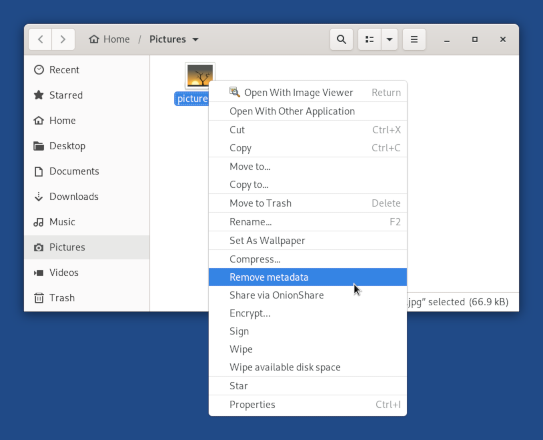
Task: Go forward with the right arrow
Action: coord(63,39)
